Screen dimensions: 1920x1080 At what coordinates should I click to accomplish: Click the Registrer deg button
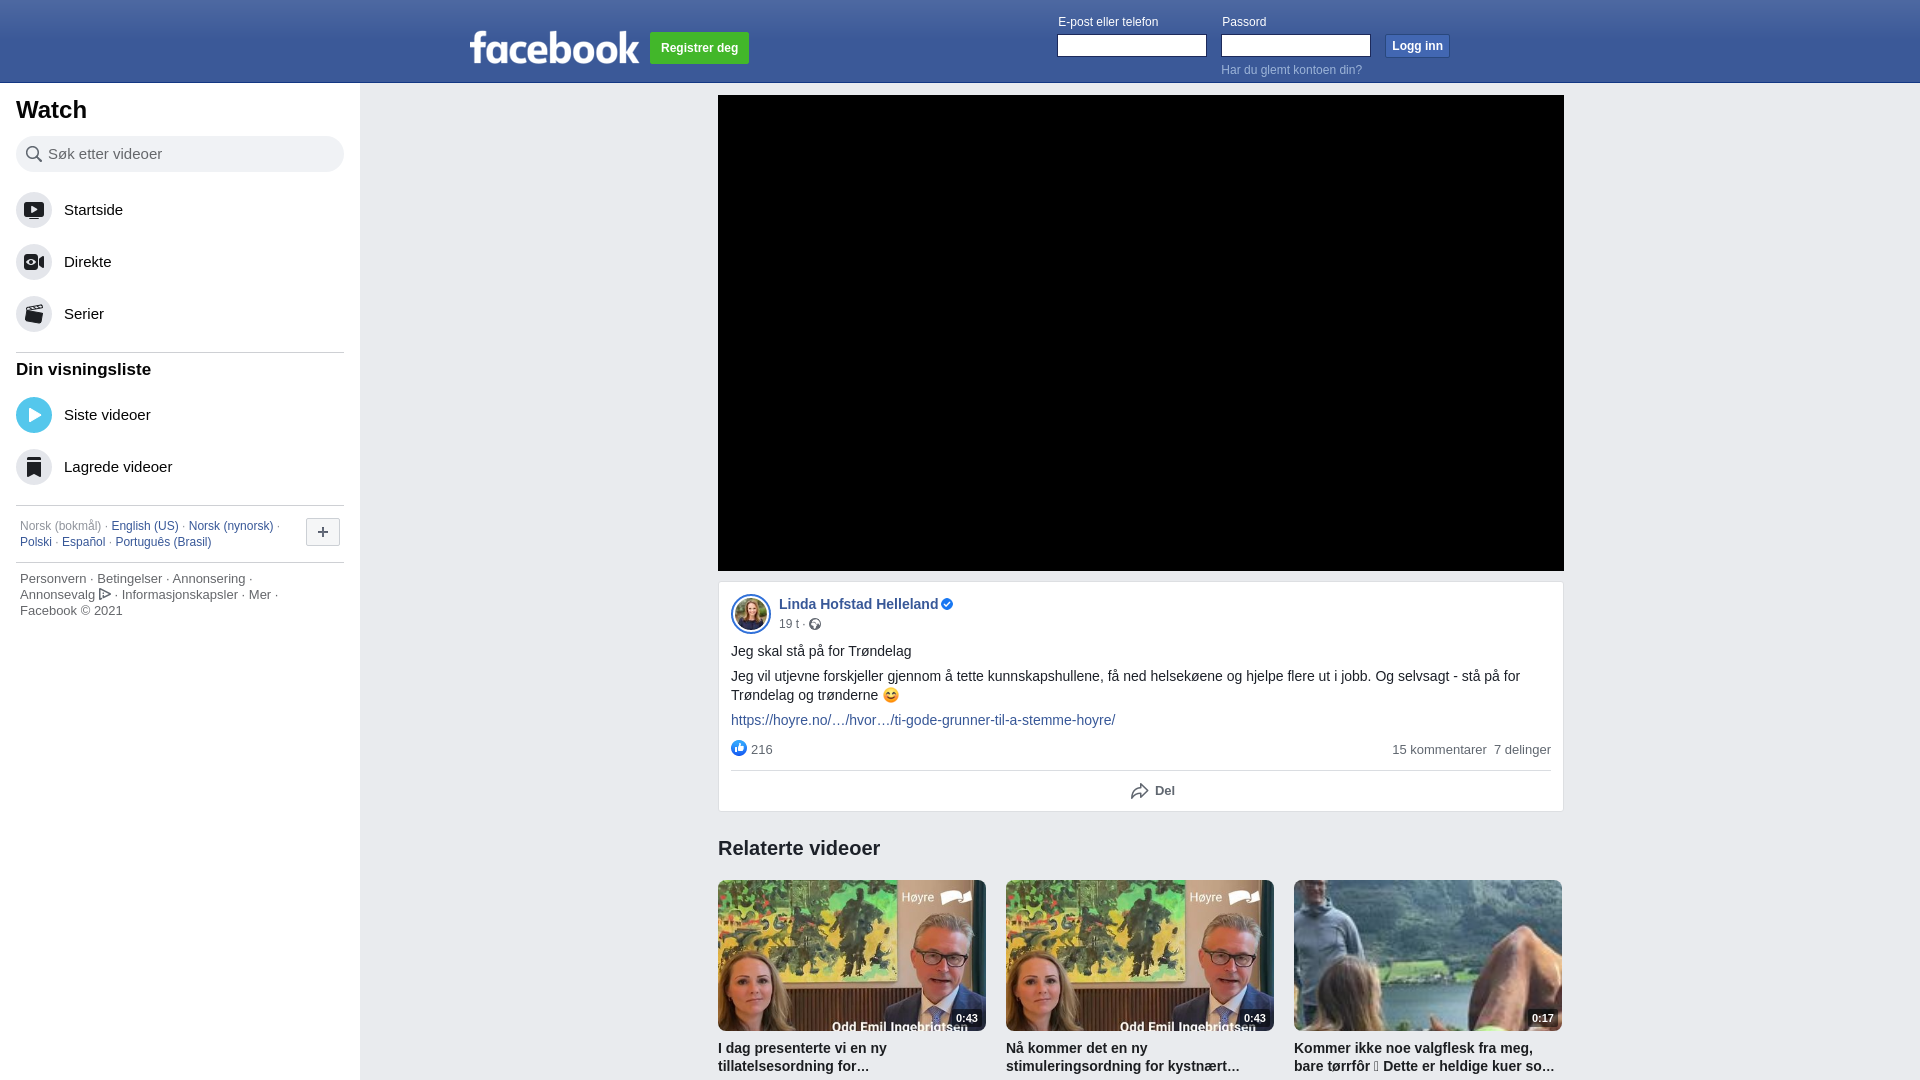point(699,48)
